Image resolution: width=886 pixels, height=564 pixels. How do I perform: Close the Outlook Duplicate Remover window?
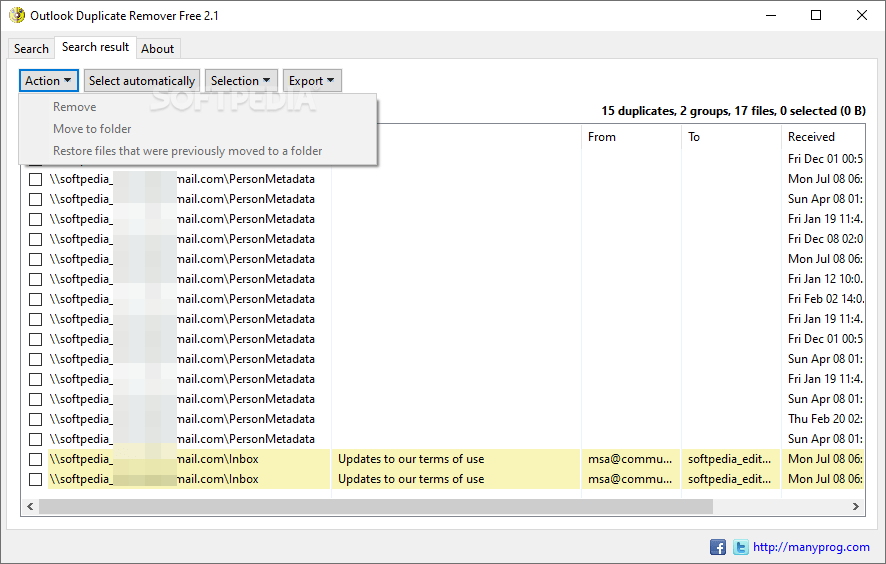pyautogui.click(x=862, y=15)
